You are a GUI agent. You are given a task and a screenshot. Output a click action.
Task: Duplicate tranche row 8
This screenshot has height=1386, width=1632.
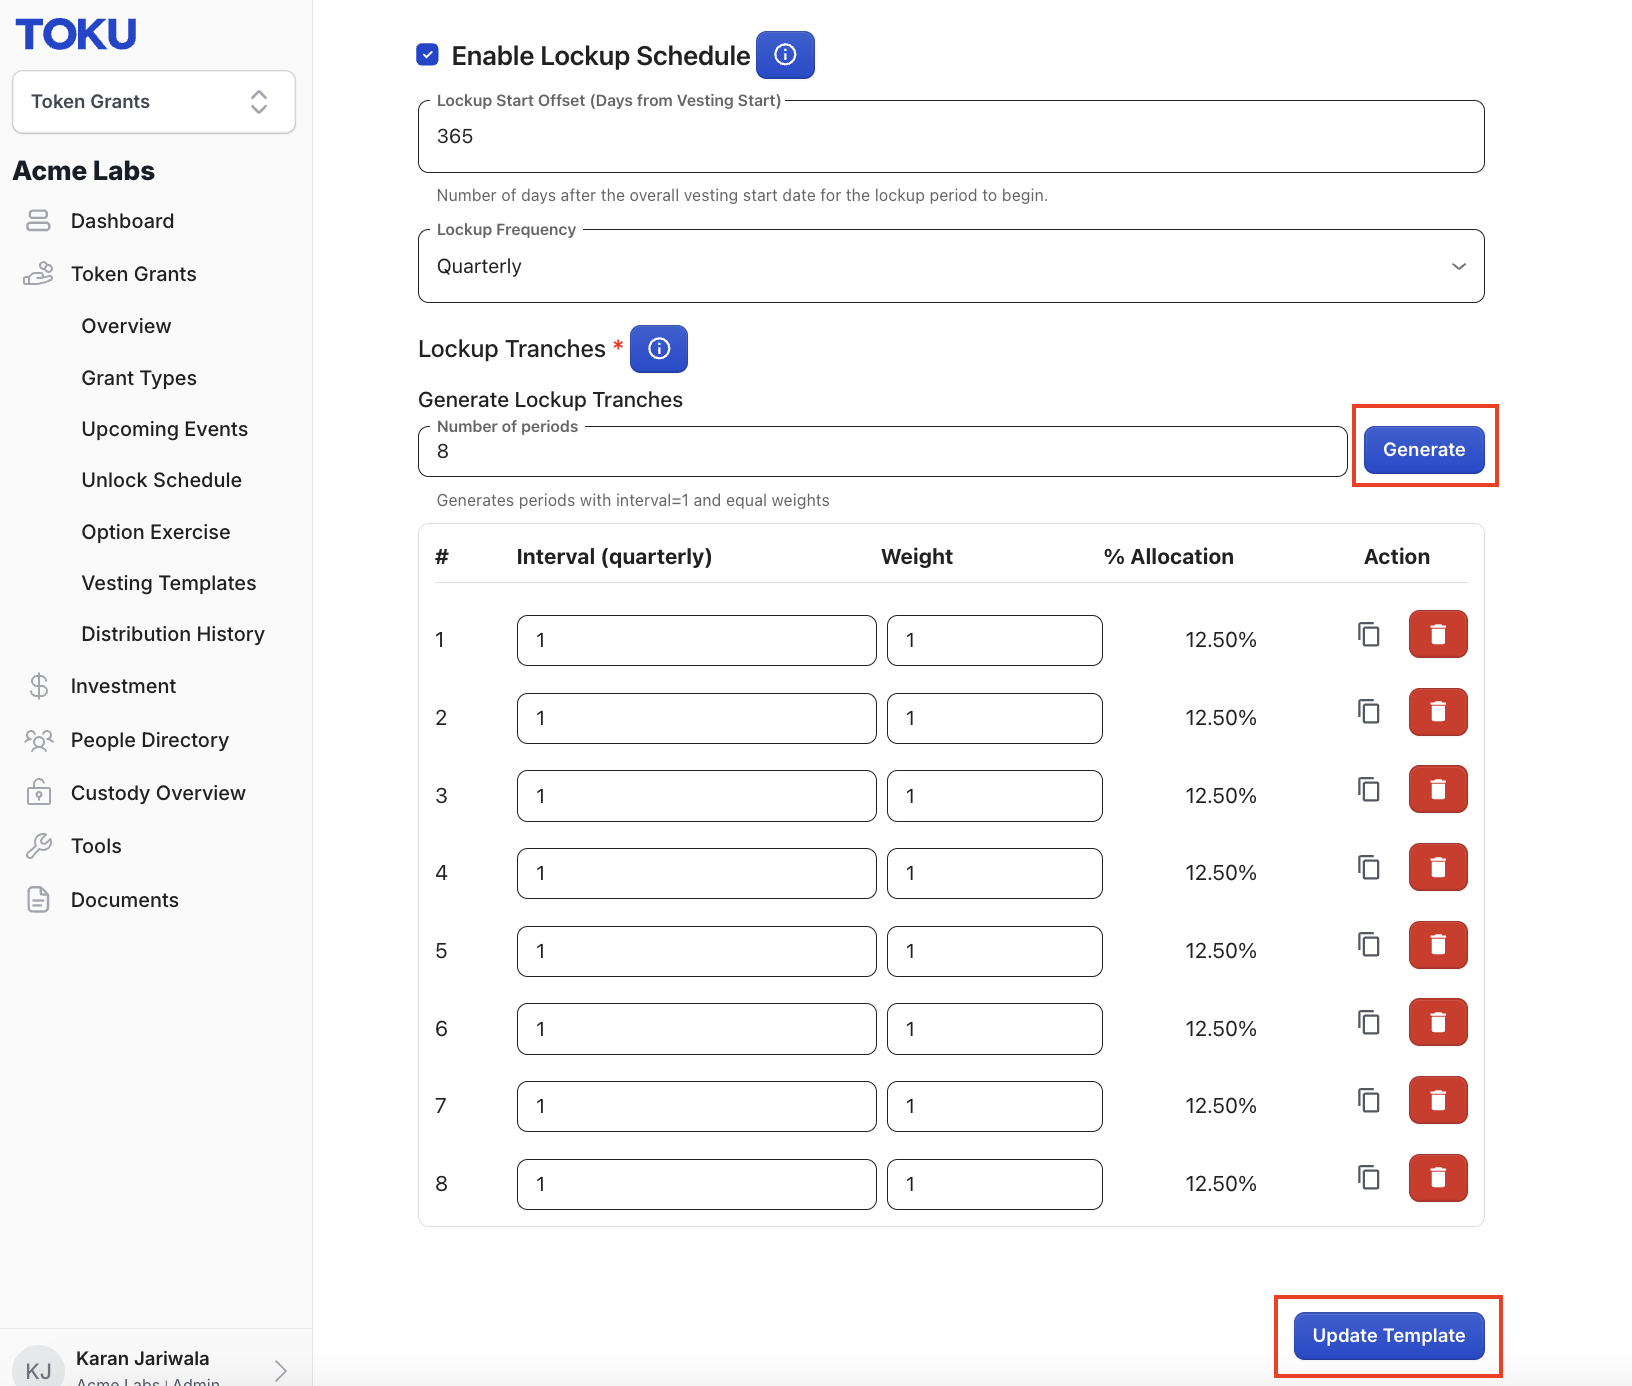tap(1369, 1177)
